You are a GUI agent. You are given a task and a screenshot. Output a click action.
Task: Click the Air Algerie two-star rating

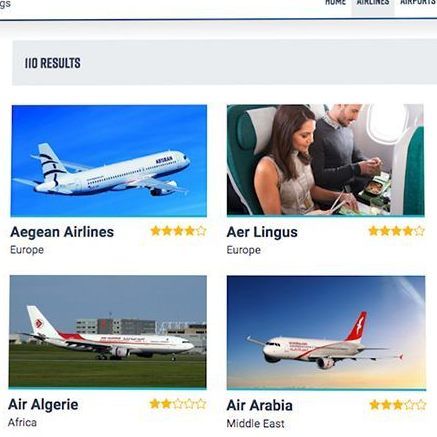178,404
